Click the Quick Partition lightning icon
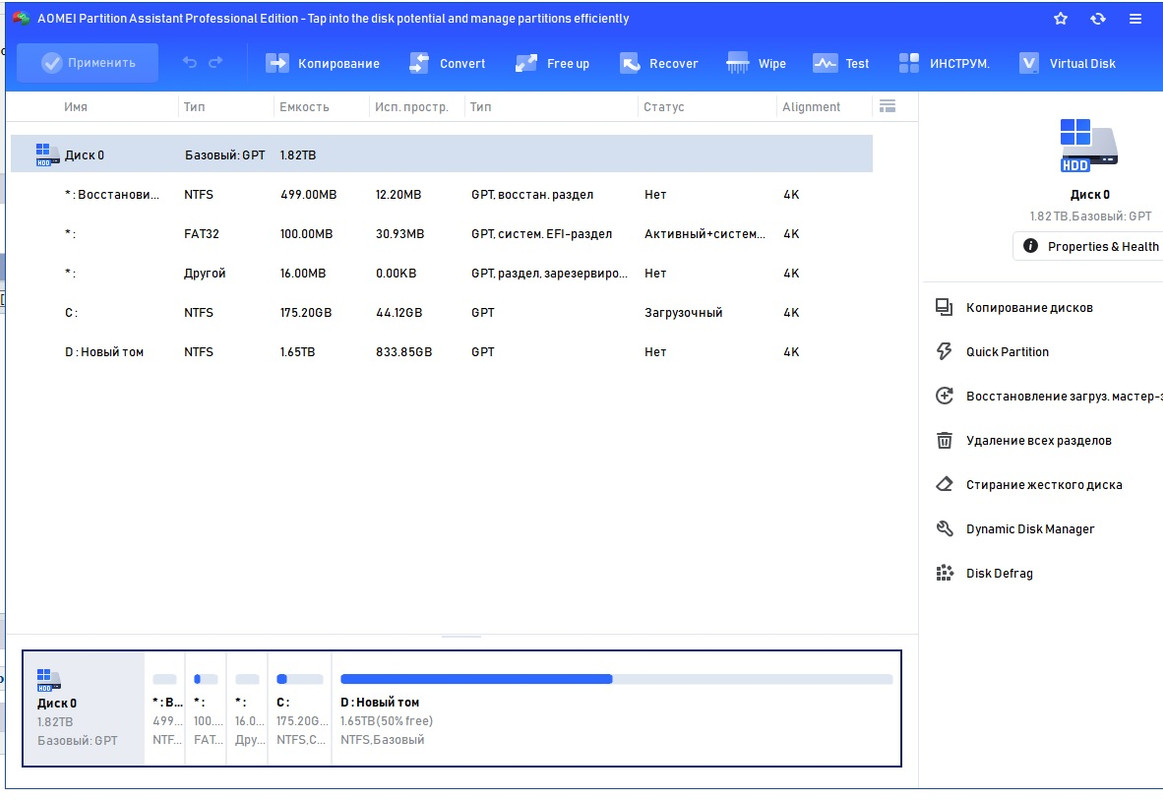The height and width of the screenshot is (800, 1163). coord(944,351)
